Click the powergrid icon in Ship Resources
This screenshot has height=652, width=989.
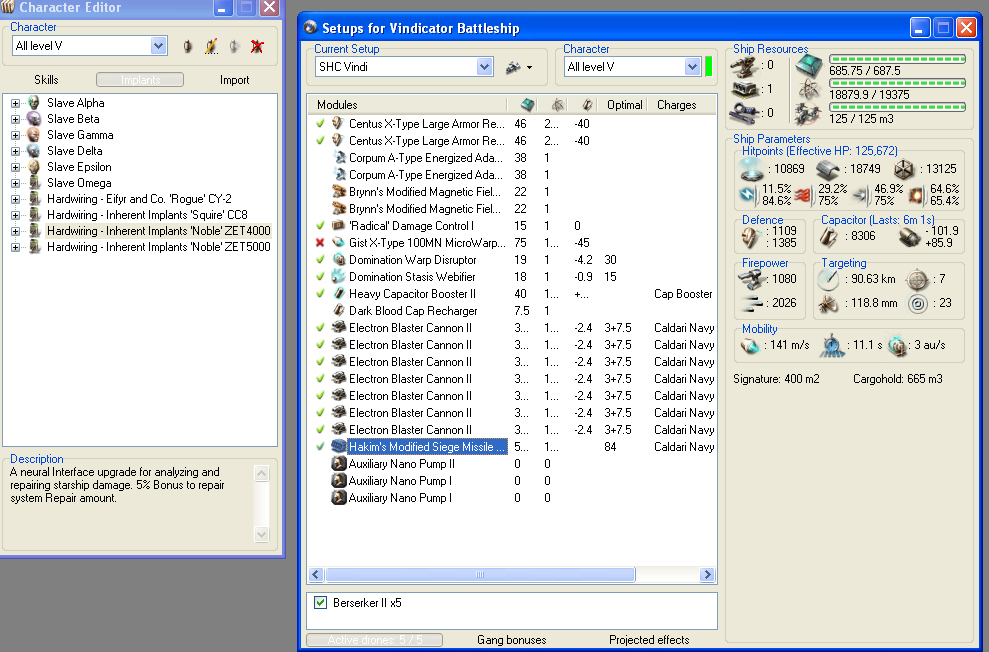809,90
